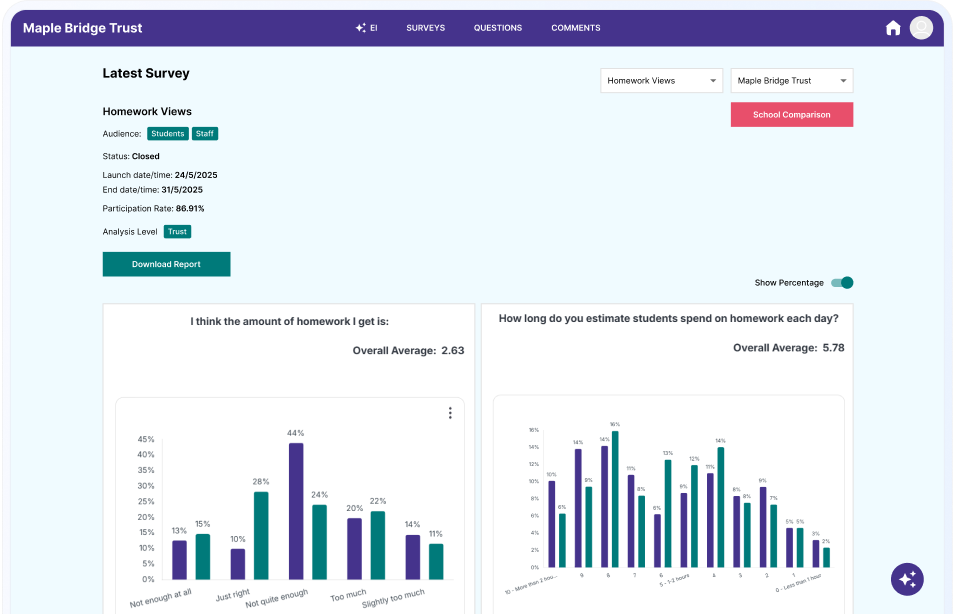Click the 44% purple bar in homework chart
955x614 pixels.
[x=296, y=511]
